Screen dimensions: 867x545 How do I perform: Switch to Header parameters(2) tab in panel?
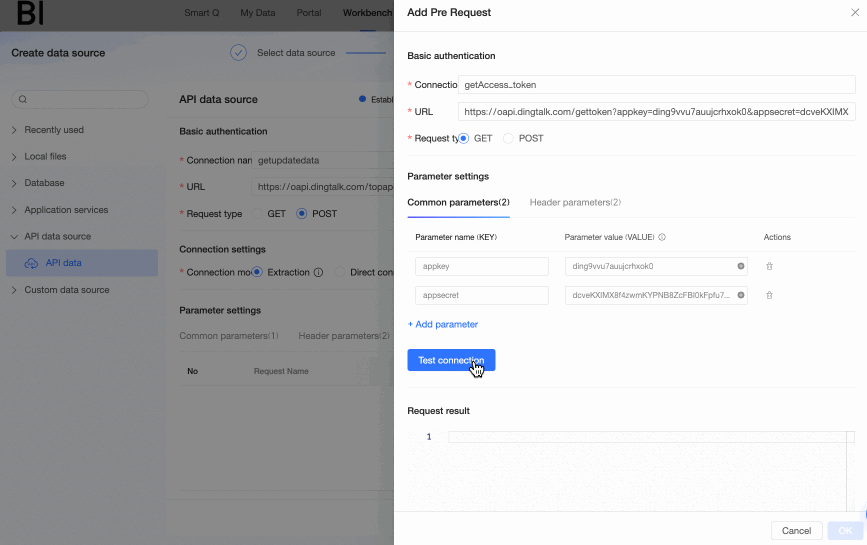tap(575, 203)
